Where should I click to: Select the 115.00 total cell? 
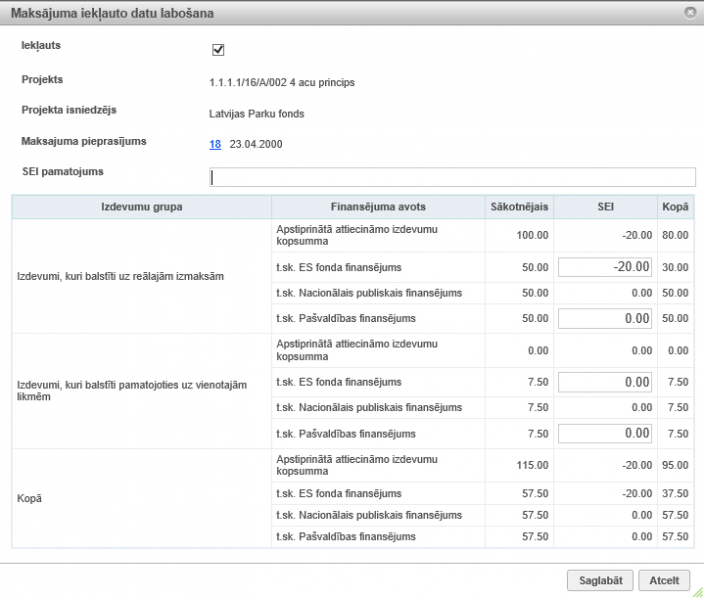click(533, 465)
